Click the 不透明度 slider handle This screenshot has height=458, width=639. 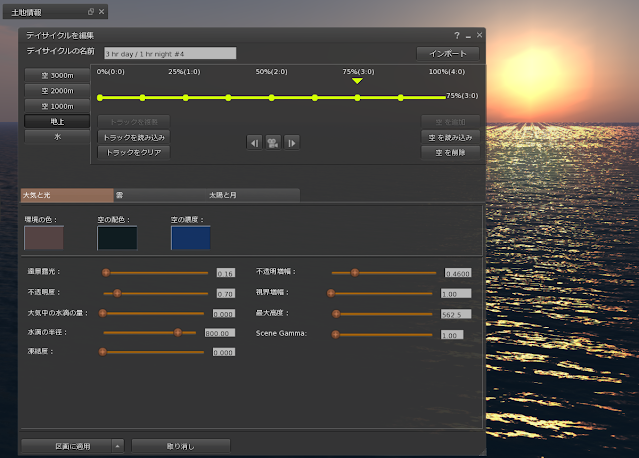click(x=117, y=293)
